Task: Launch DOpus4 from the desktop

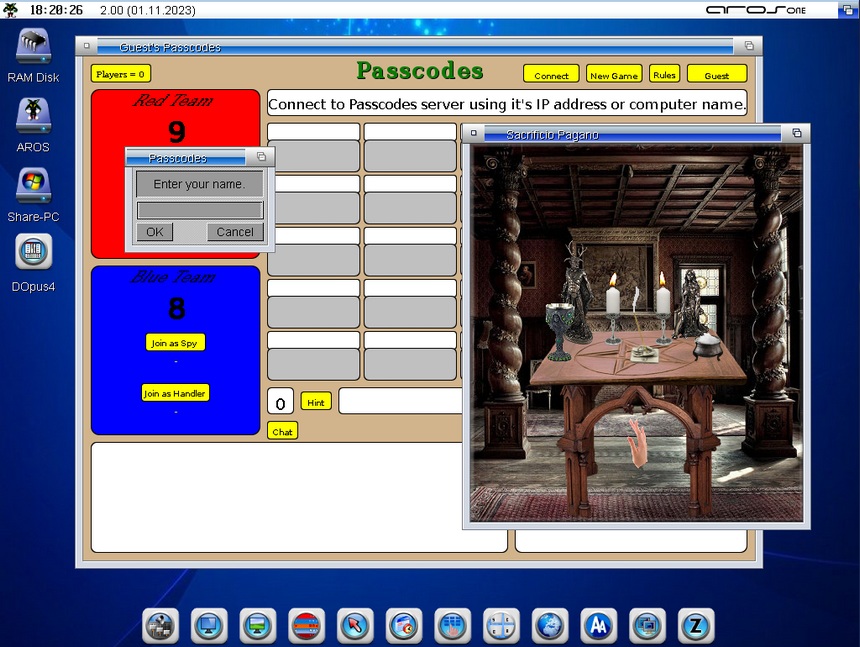Action: (x=34, y=253)
